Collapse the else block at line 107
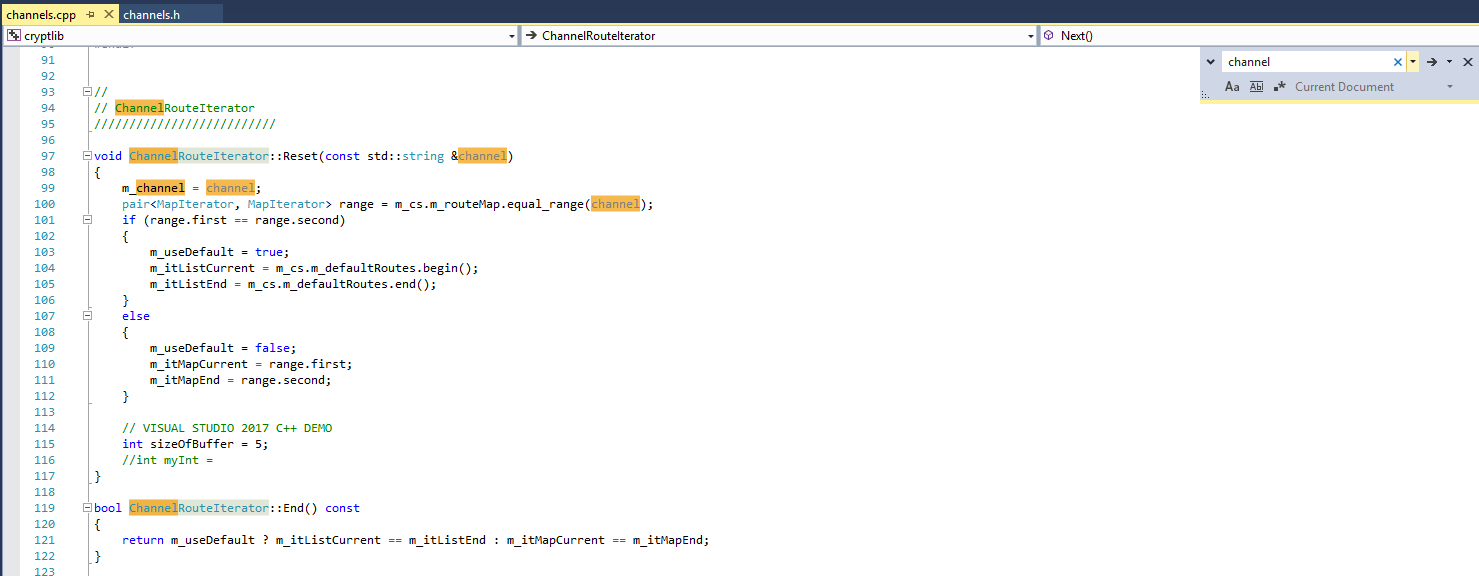 click(87, 316)
